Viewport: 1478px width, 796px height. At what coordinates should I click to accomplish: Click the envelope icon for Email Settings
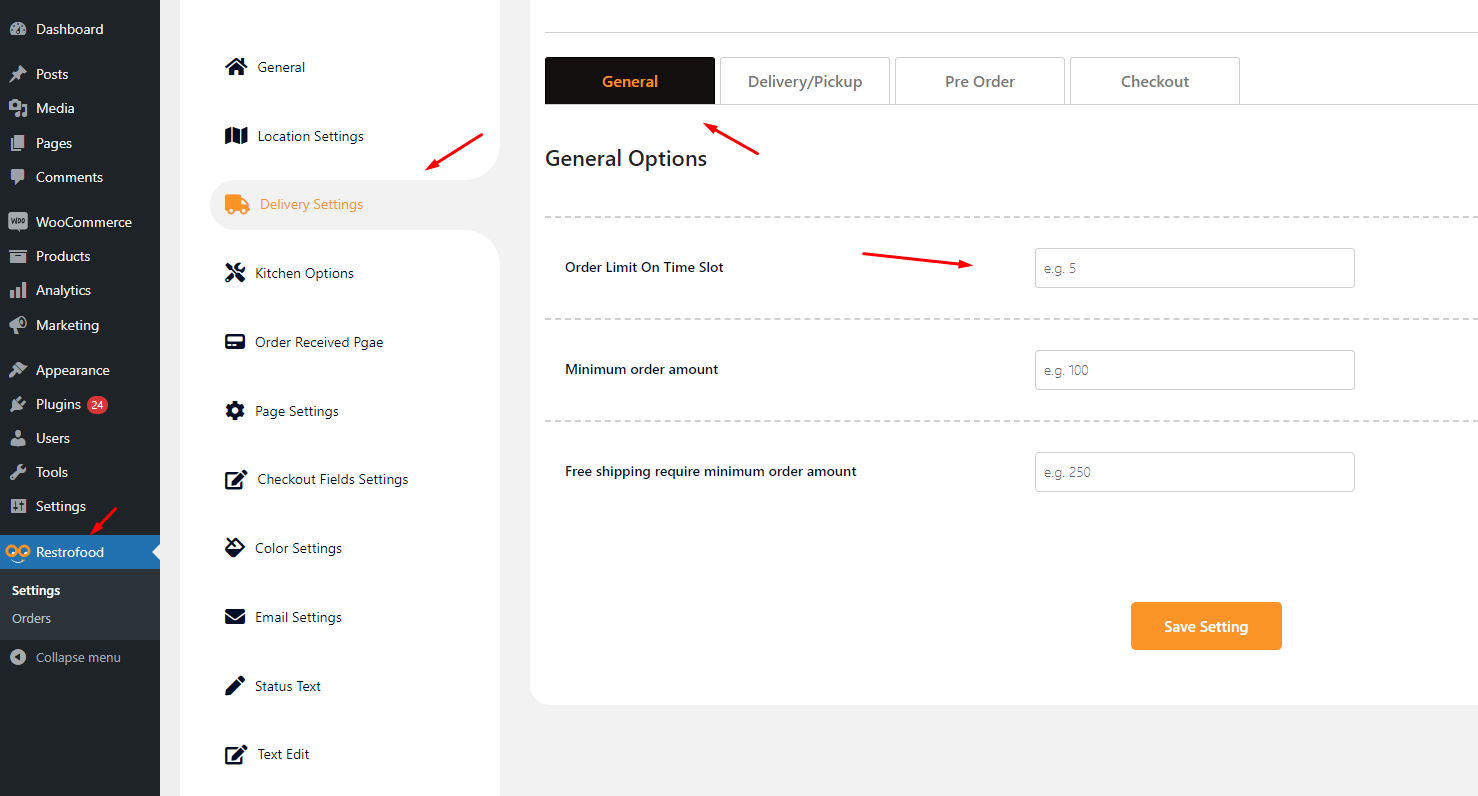pos(235,617)
